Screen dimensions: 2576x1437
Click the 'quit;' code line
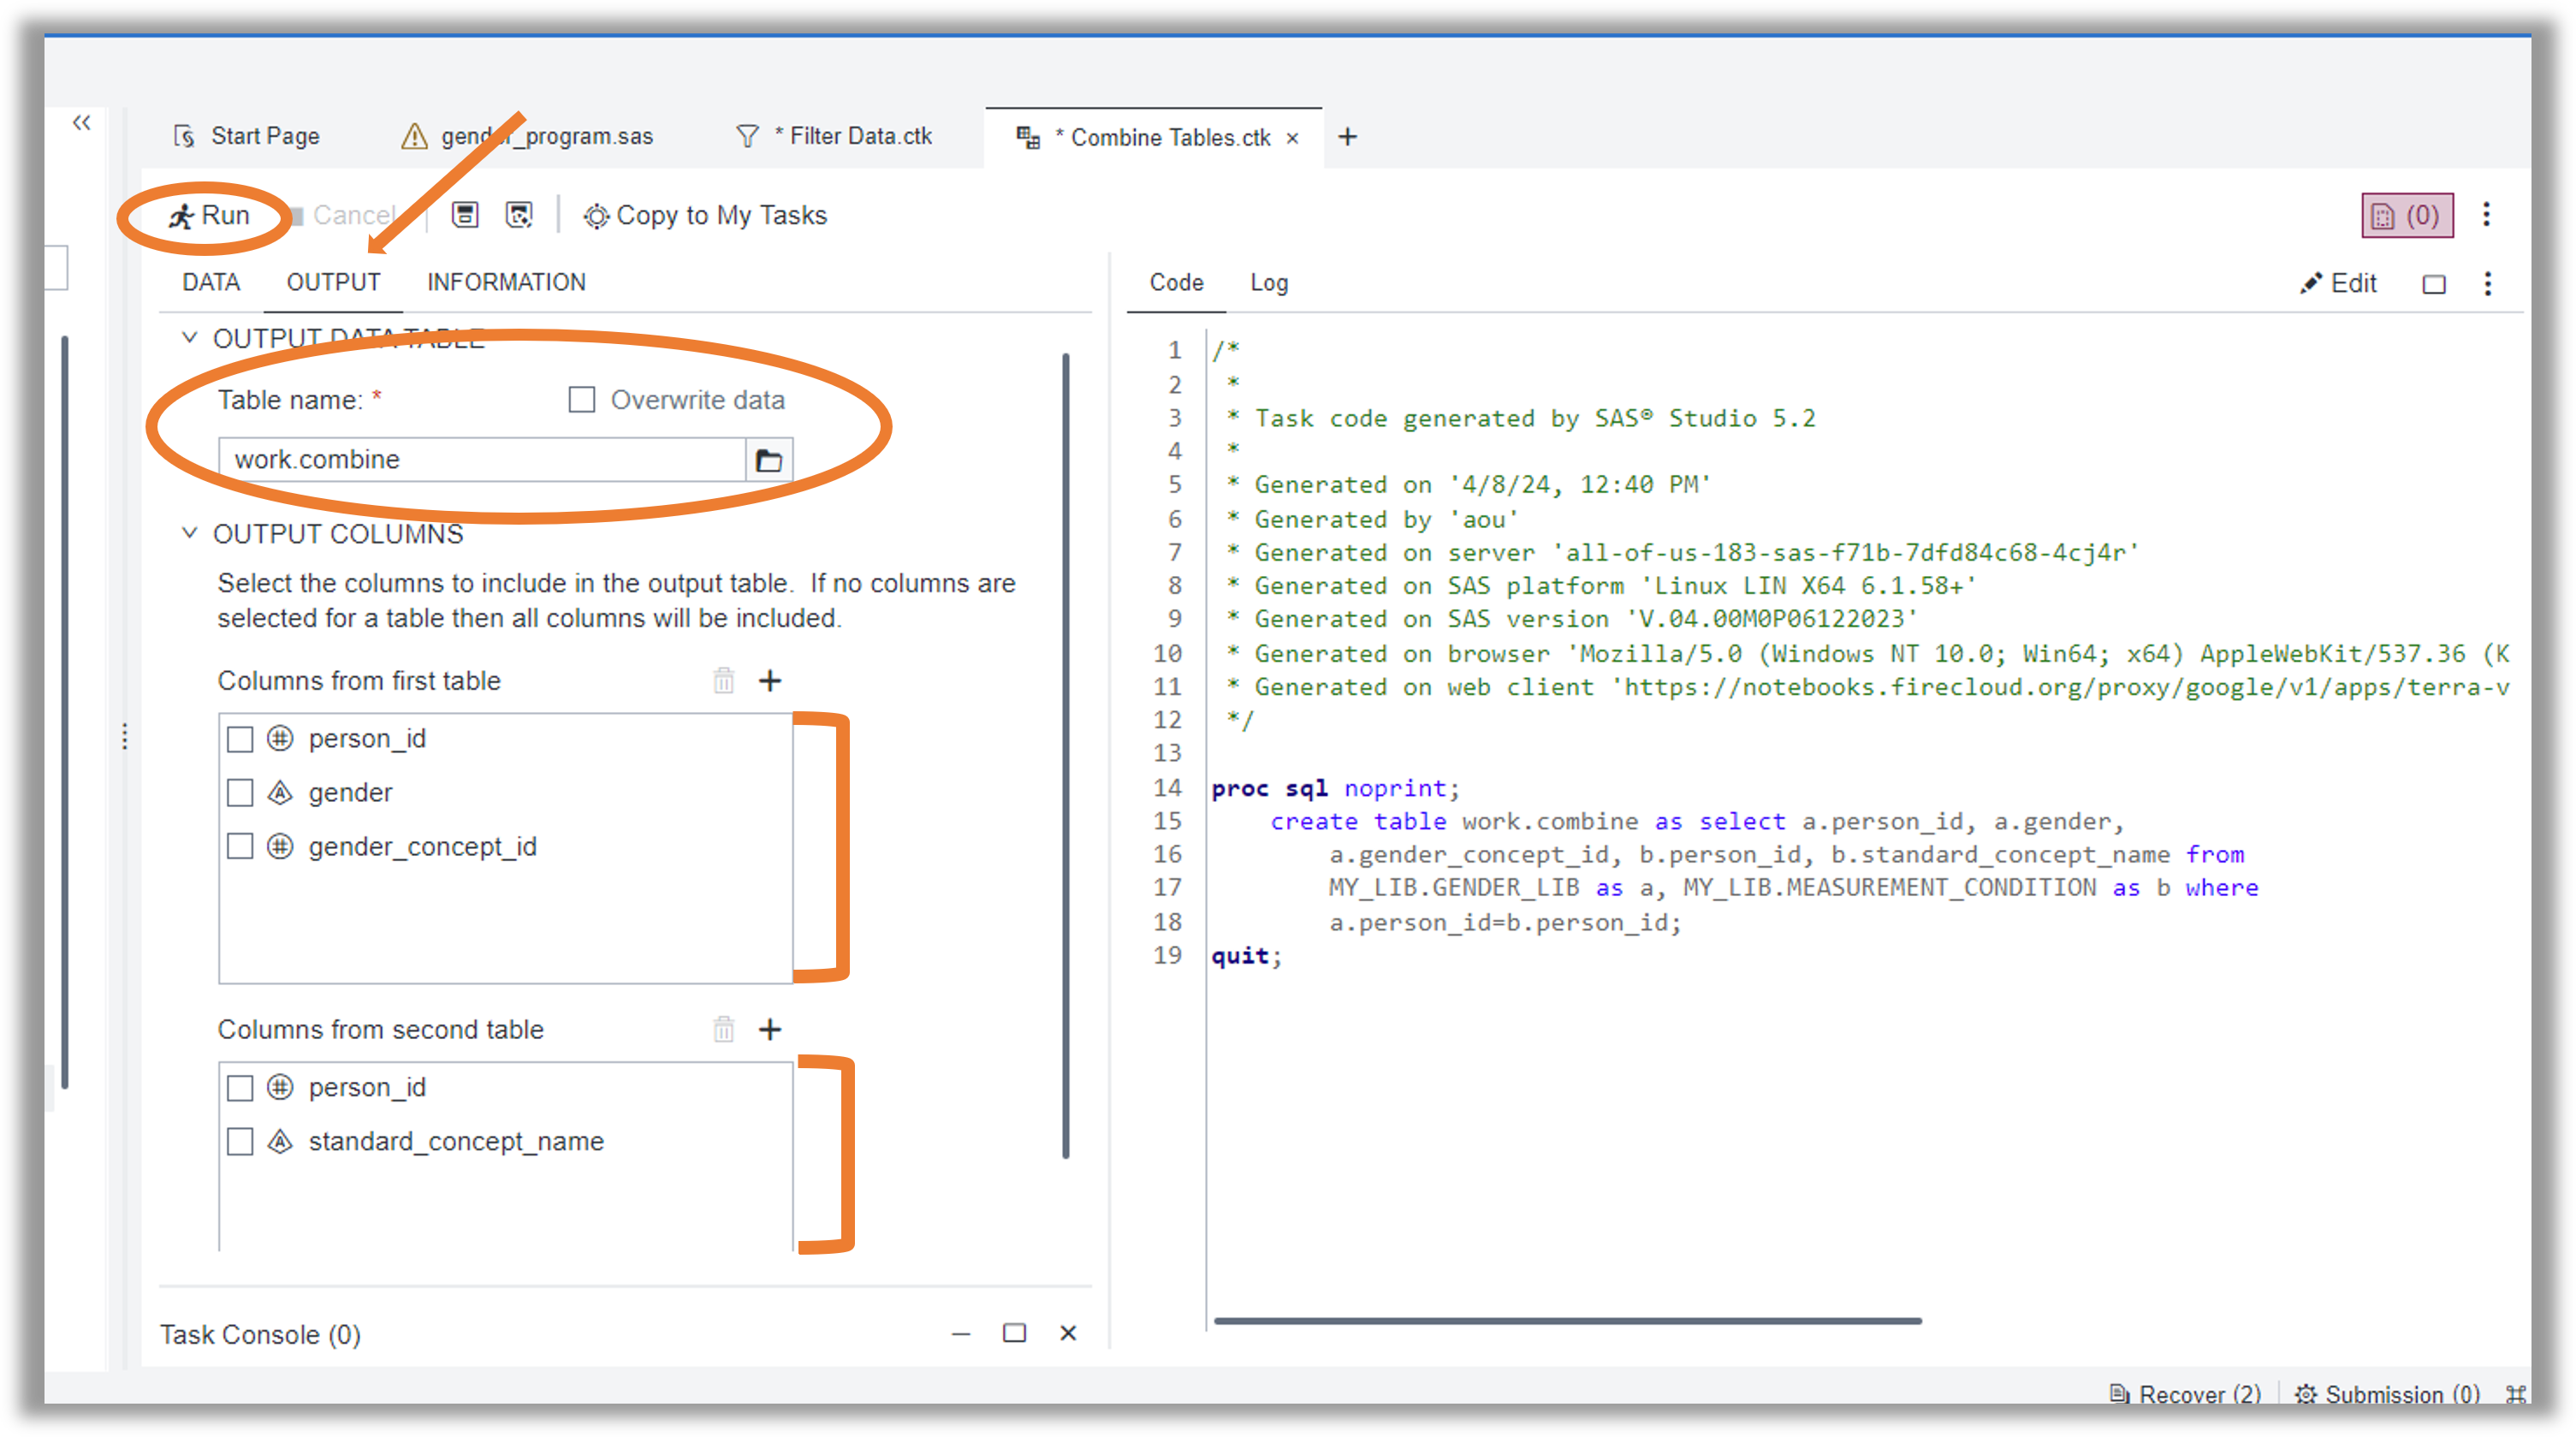(x=1246, y=956)
